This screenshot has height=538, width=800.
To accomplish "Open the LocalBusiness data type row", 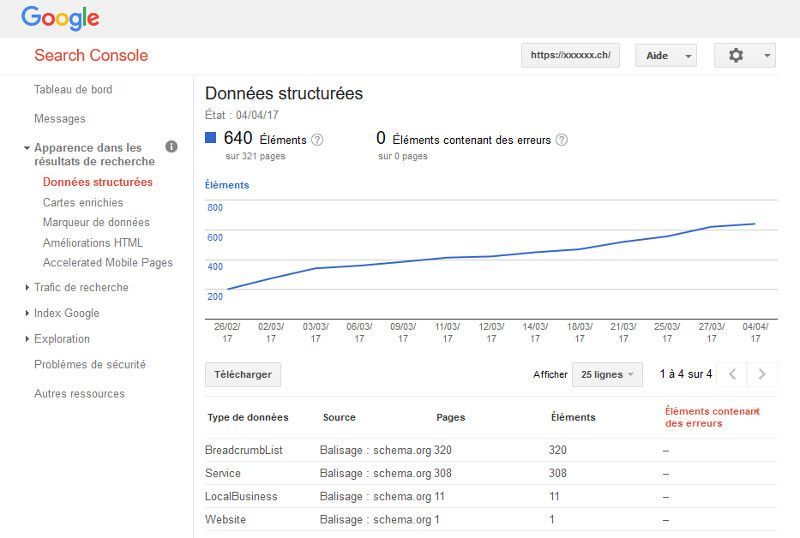I will pos(491,496).
